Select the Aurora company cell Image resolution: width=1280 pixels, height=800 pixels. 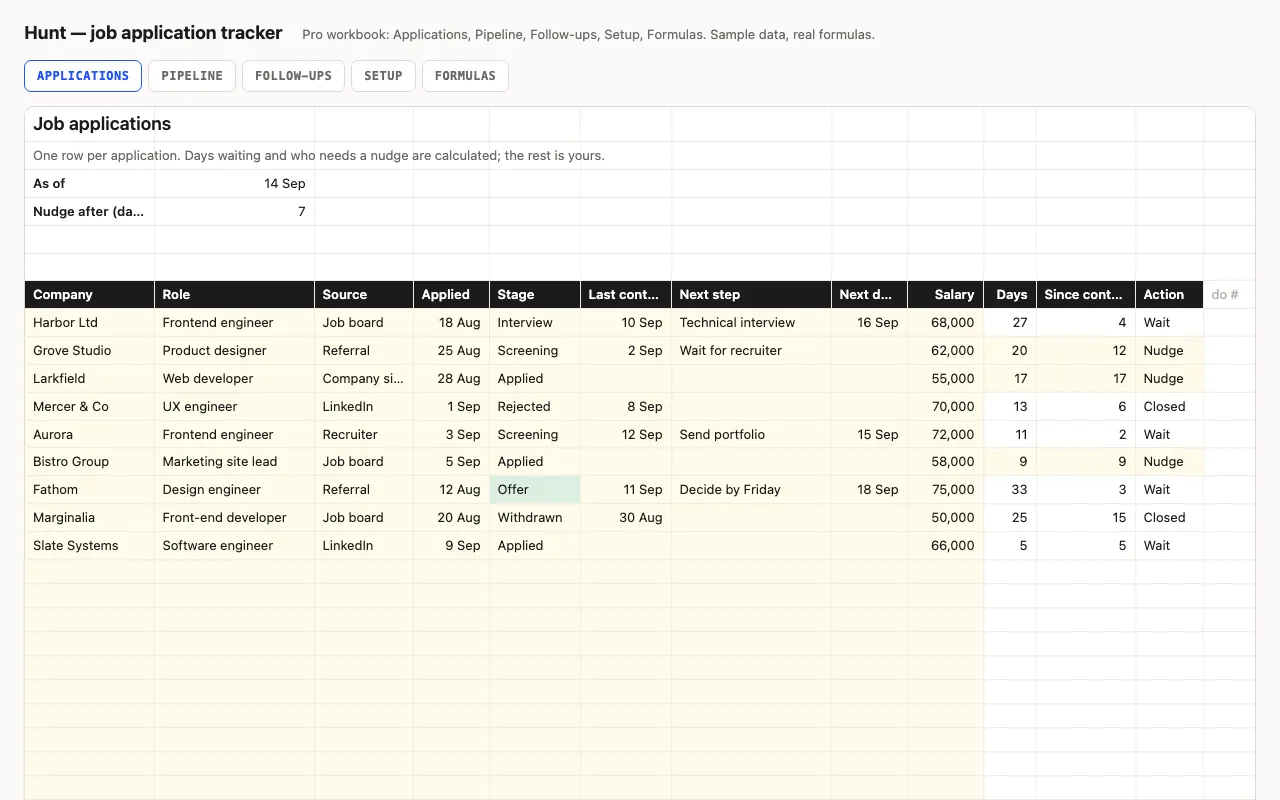(90, 435)
